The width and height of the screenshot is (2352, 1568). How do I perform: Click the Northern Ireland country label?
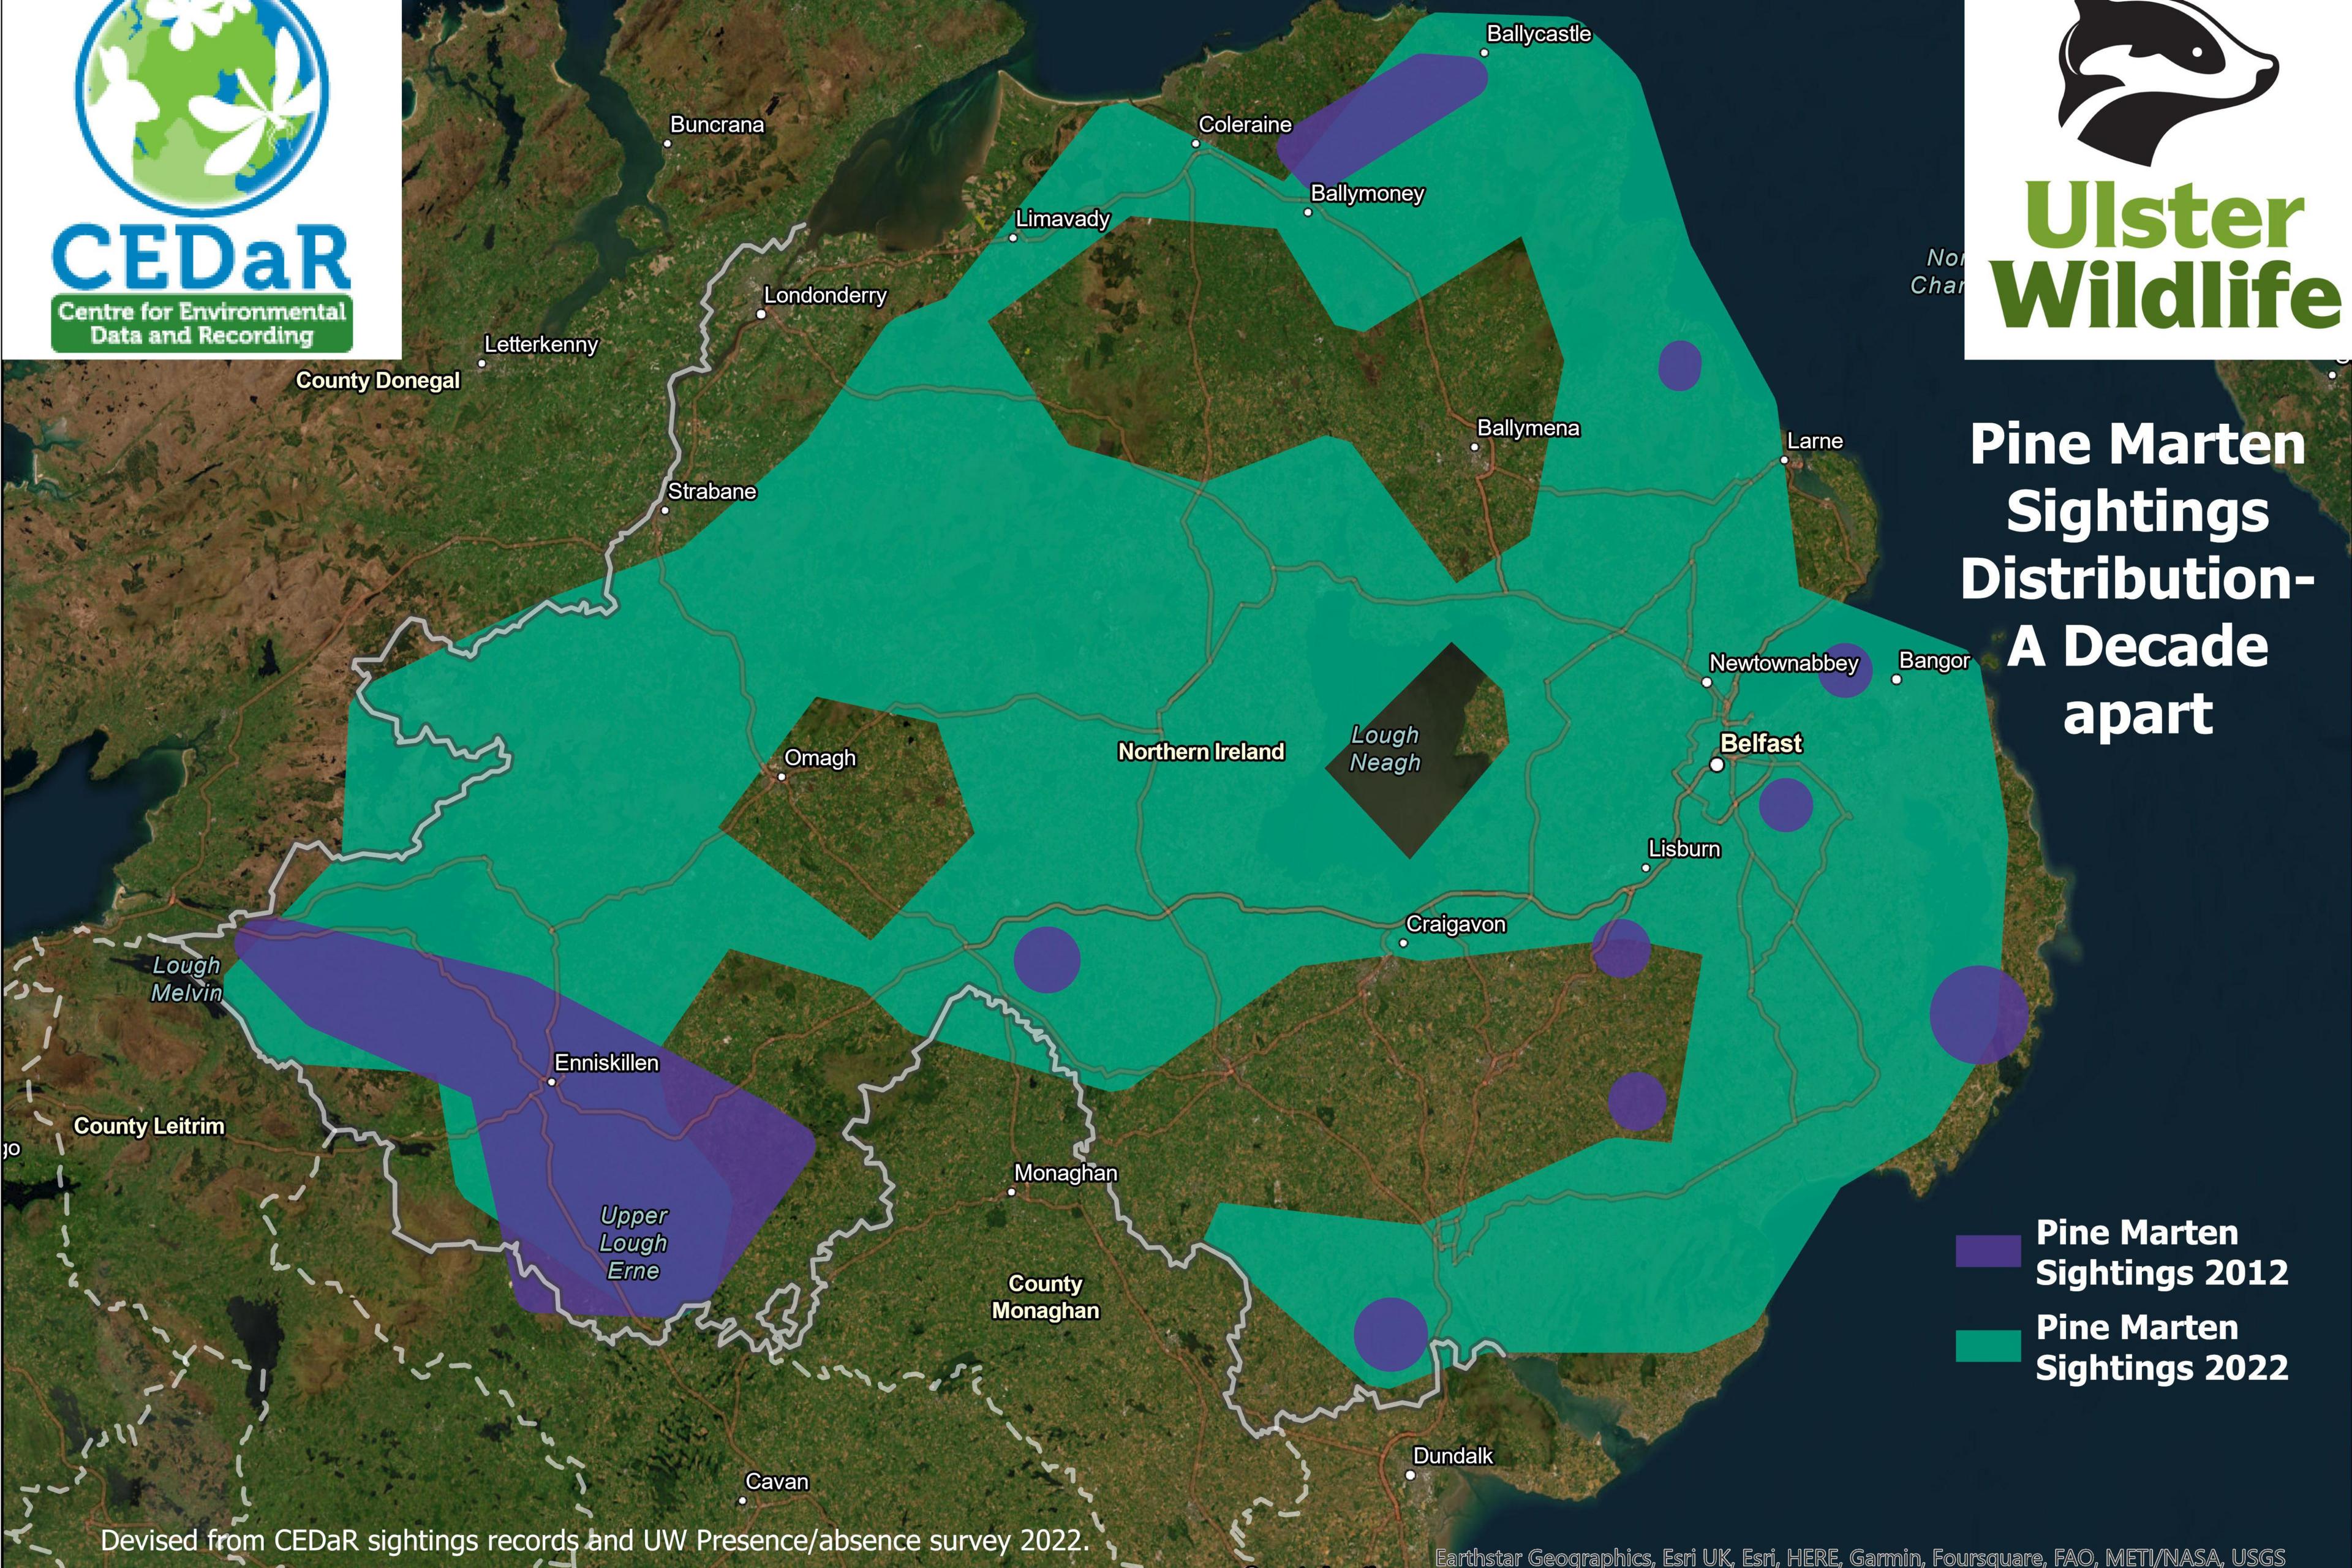[1200, 752]
